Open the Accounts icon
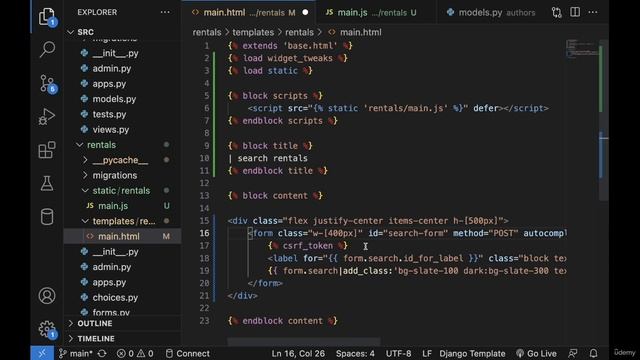Image resolution: width=640 pixels, height=360 pixels. [47, 296]
